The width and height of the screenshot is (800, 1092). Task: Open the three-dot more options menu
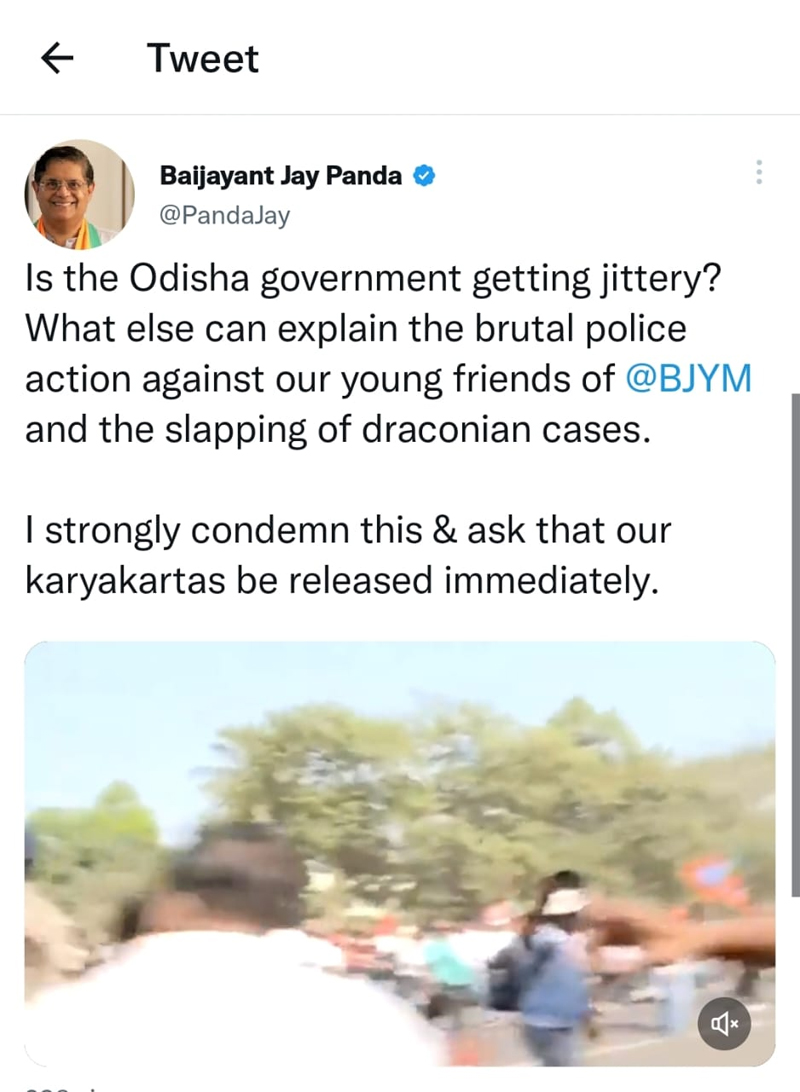point(759,172)
